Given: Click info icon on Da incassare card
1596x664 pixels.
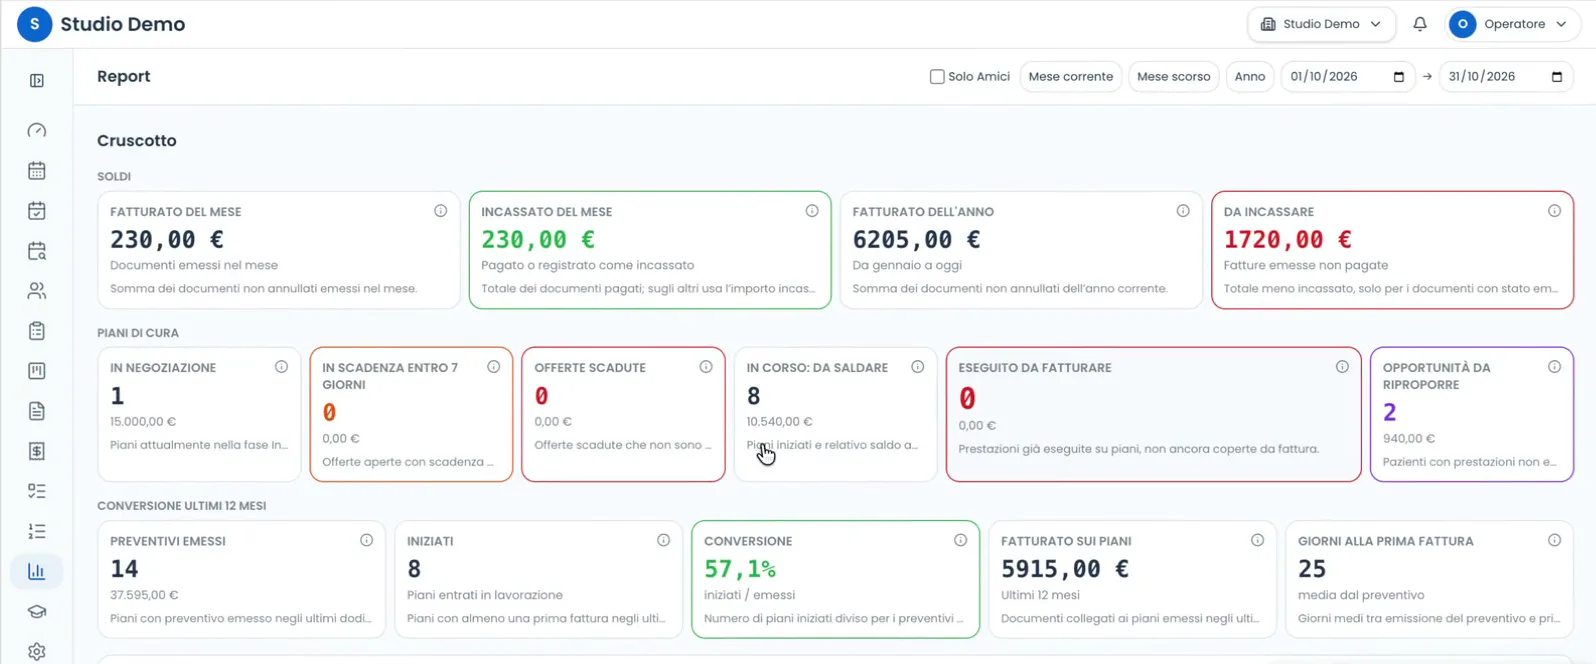Looking at the screenshot, I should click(1554, 211).
